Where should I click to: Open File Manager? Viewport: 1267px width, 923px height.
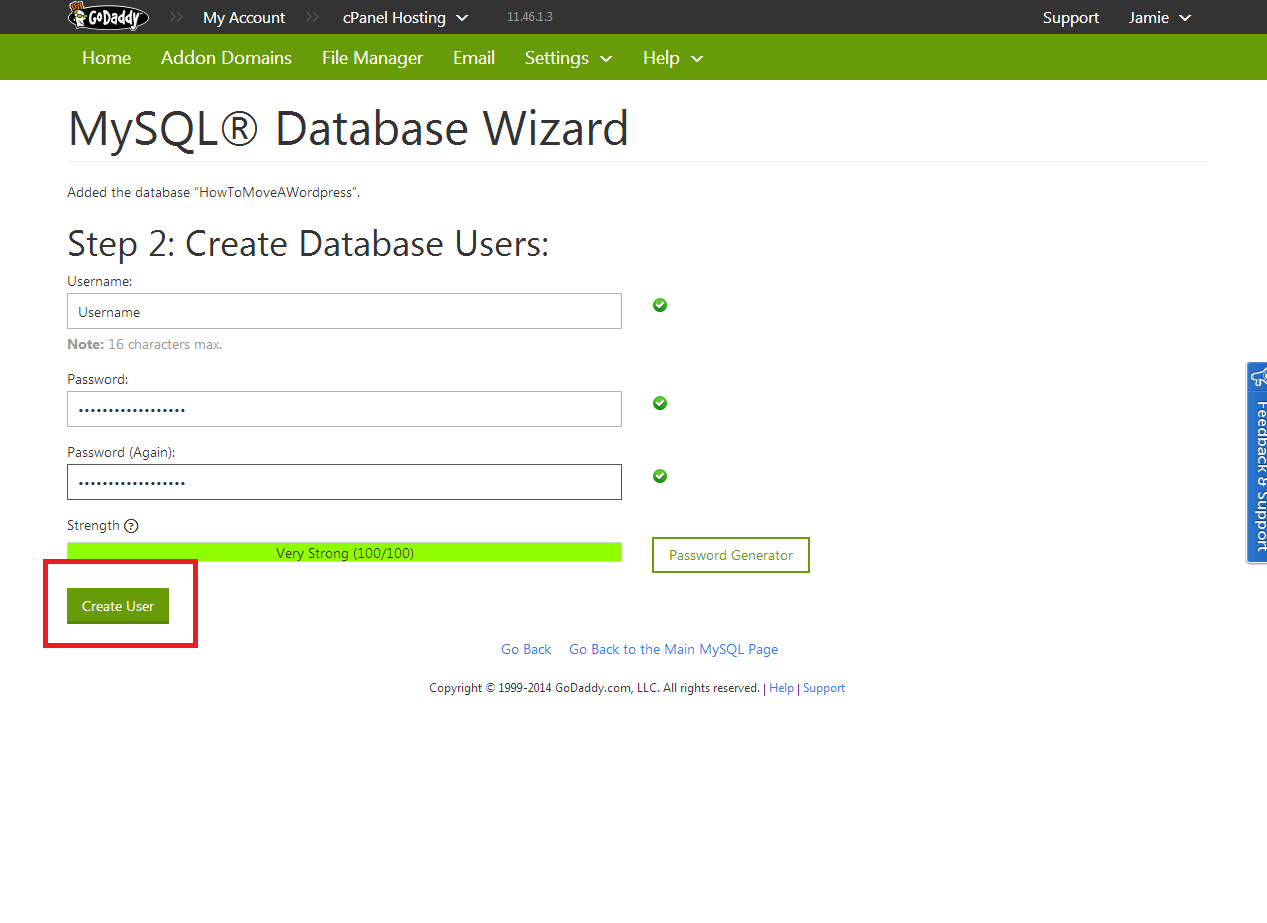pos(372,58)
